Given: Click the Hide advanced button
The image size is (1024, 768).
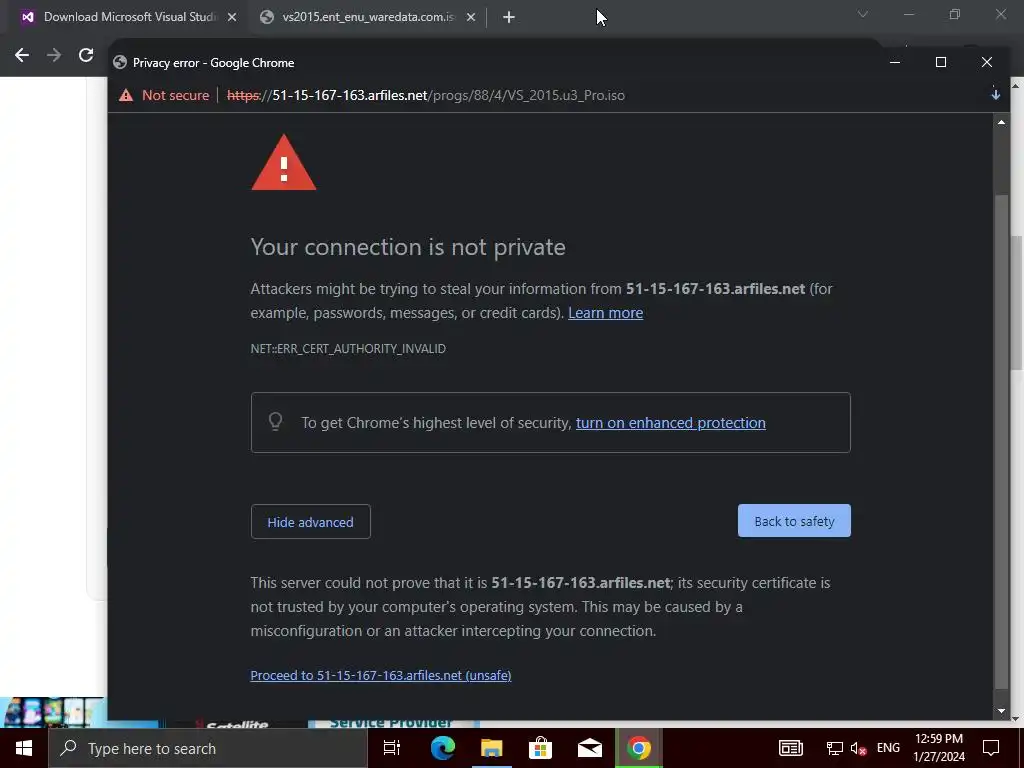Looking at the screenshot, I should click(311, 522).
